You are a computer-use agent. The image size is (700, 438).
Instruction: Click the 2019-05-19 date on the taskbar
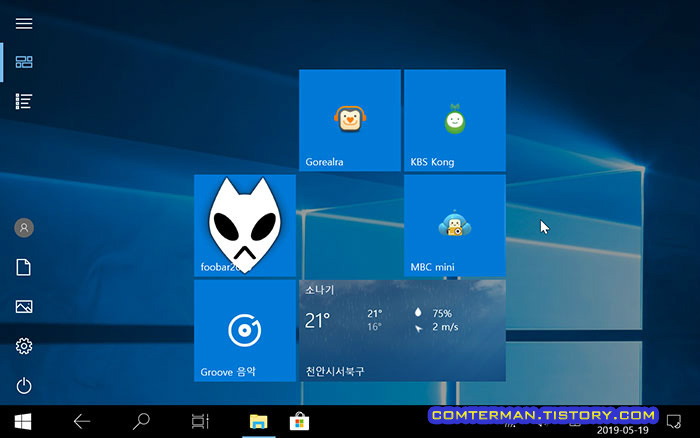pos(622,430)
